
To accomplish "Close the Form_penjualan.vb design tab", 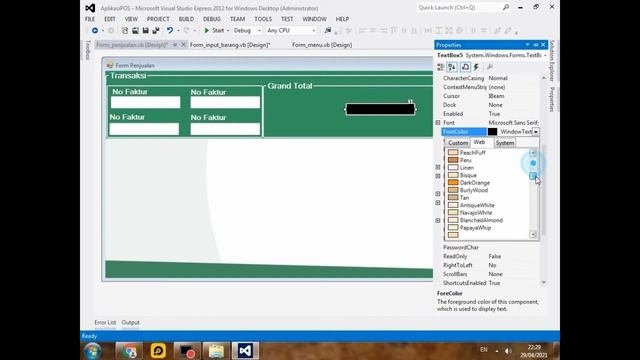I will [x=183, y=45].
